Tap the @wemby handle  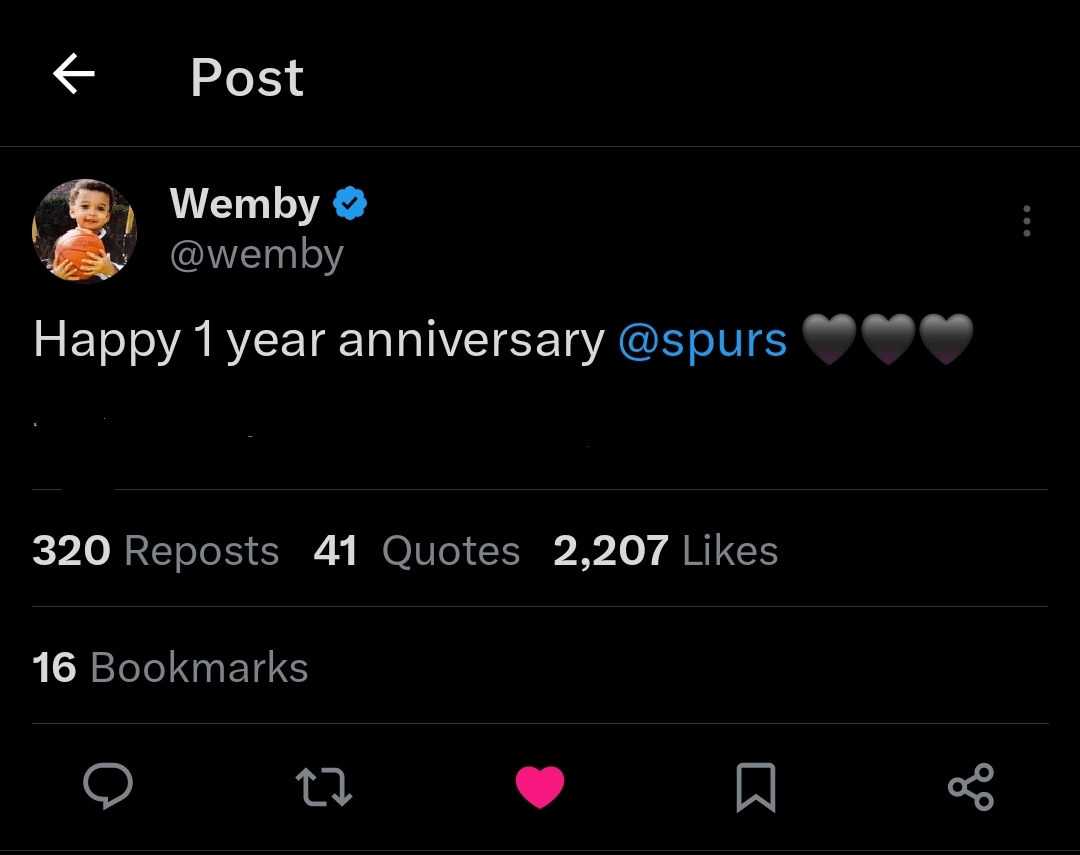256,254
